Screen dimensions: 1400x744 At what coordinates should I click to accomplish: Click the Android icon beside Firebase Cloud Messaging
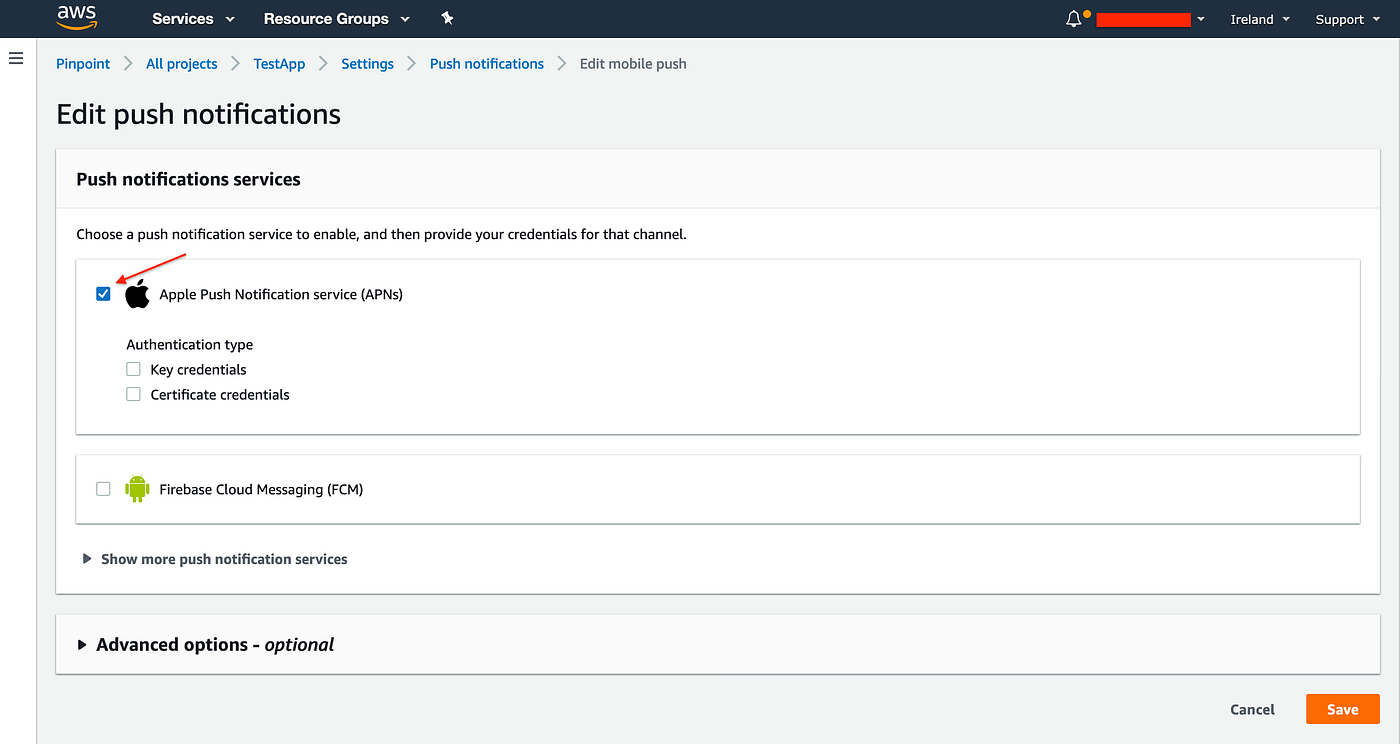coord(137,489)
